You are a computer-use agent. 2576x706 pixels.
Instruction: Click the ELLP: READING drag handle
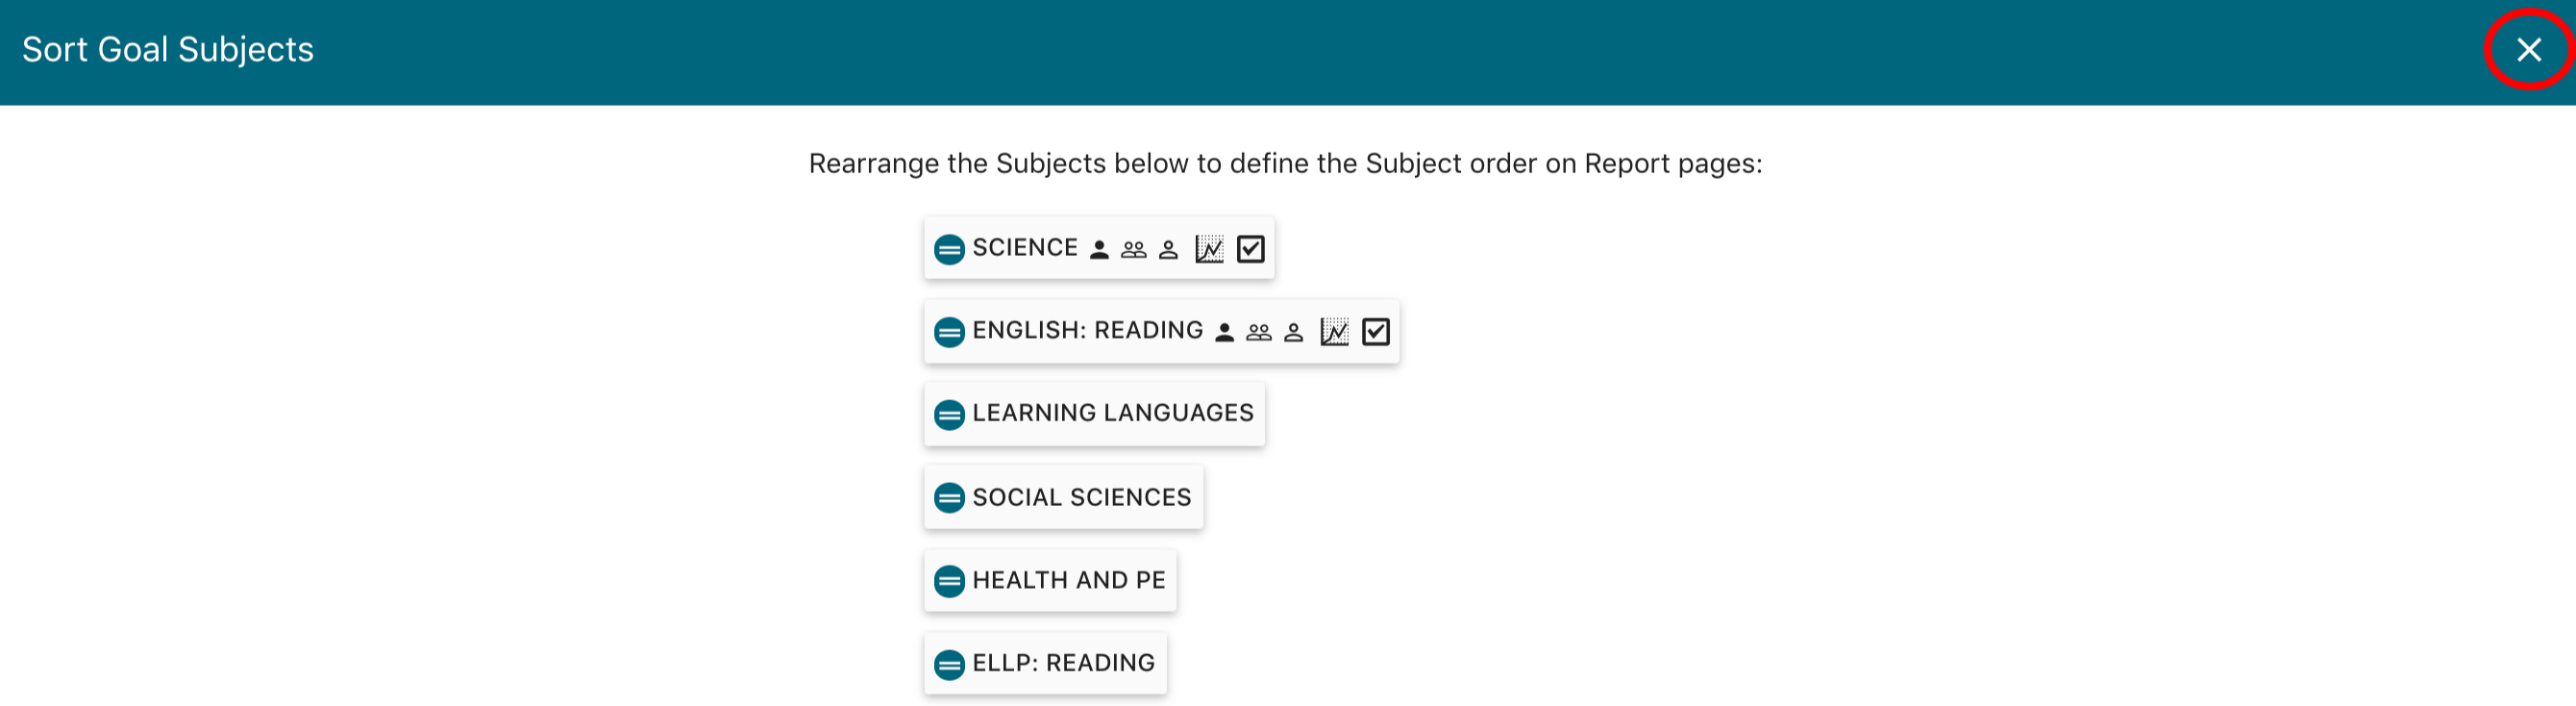(948, 664)
